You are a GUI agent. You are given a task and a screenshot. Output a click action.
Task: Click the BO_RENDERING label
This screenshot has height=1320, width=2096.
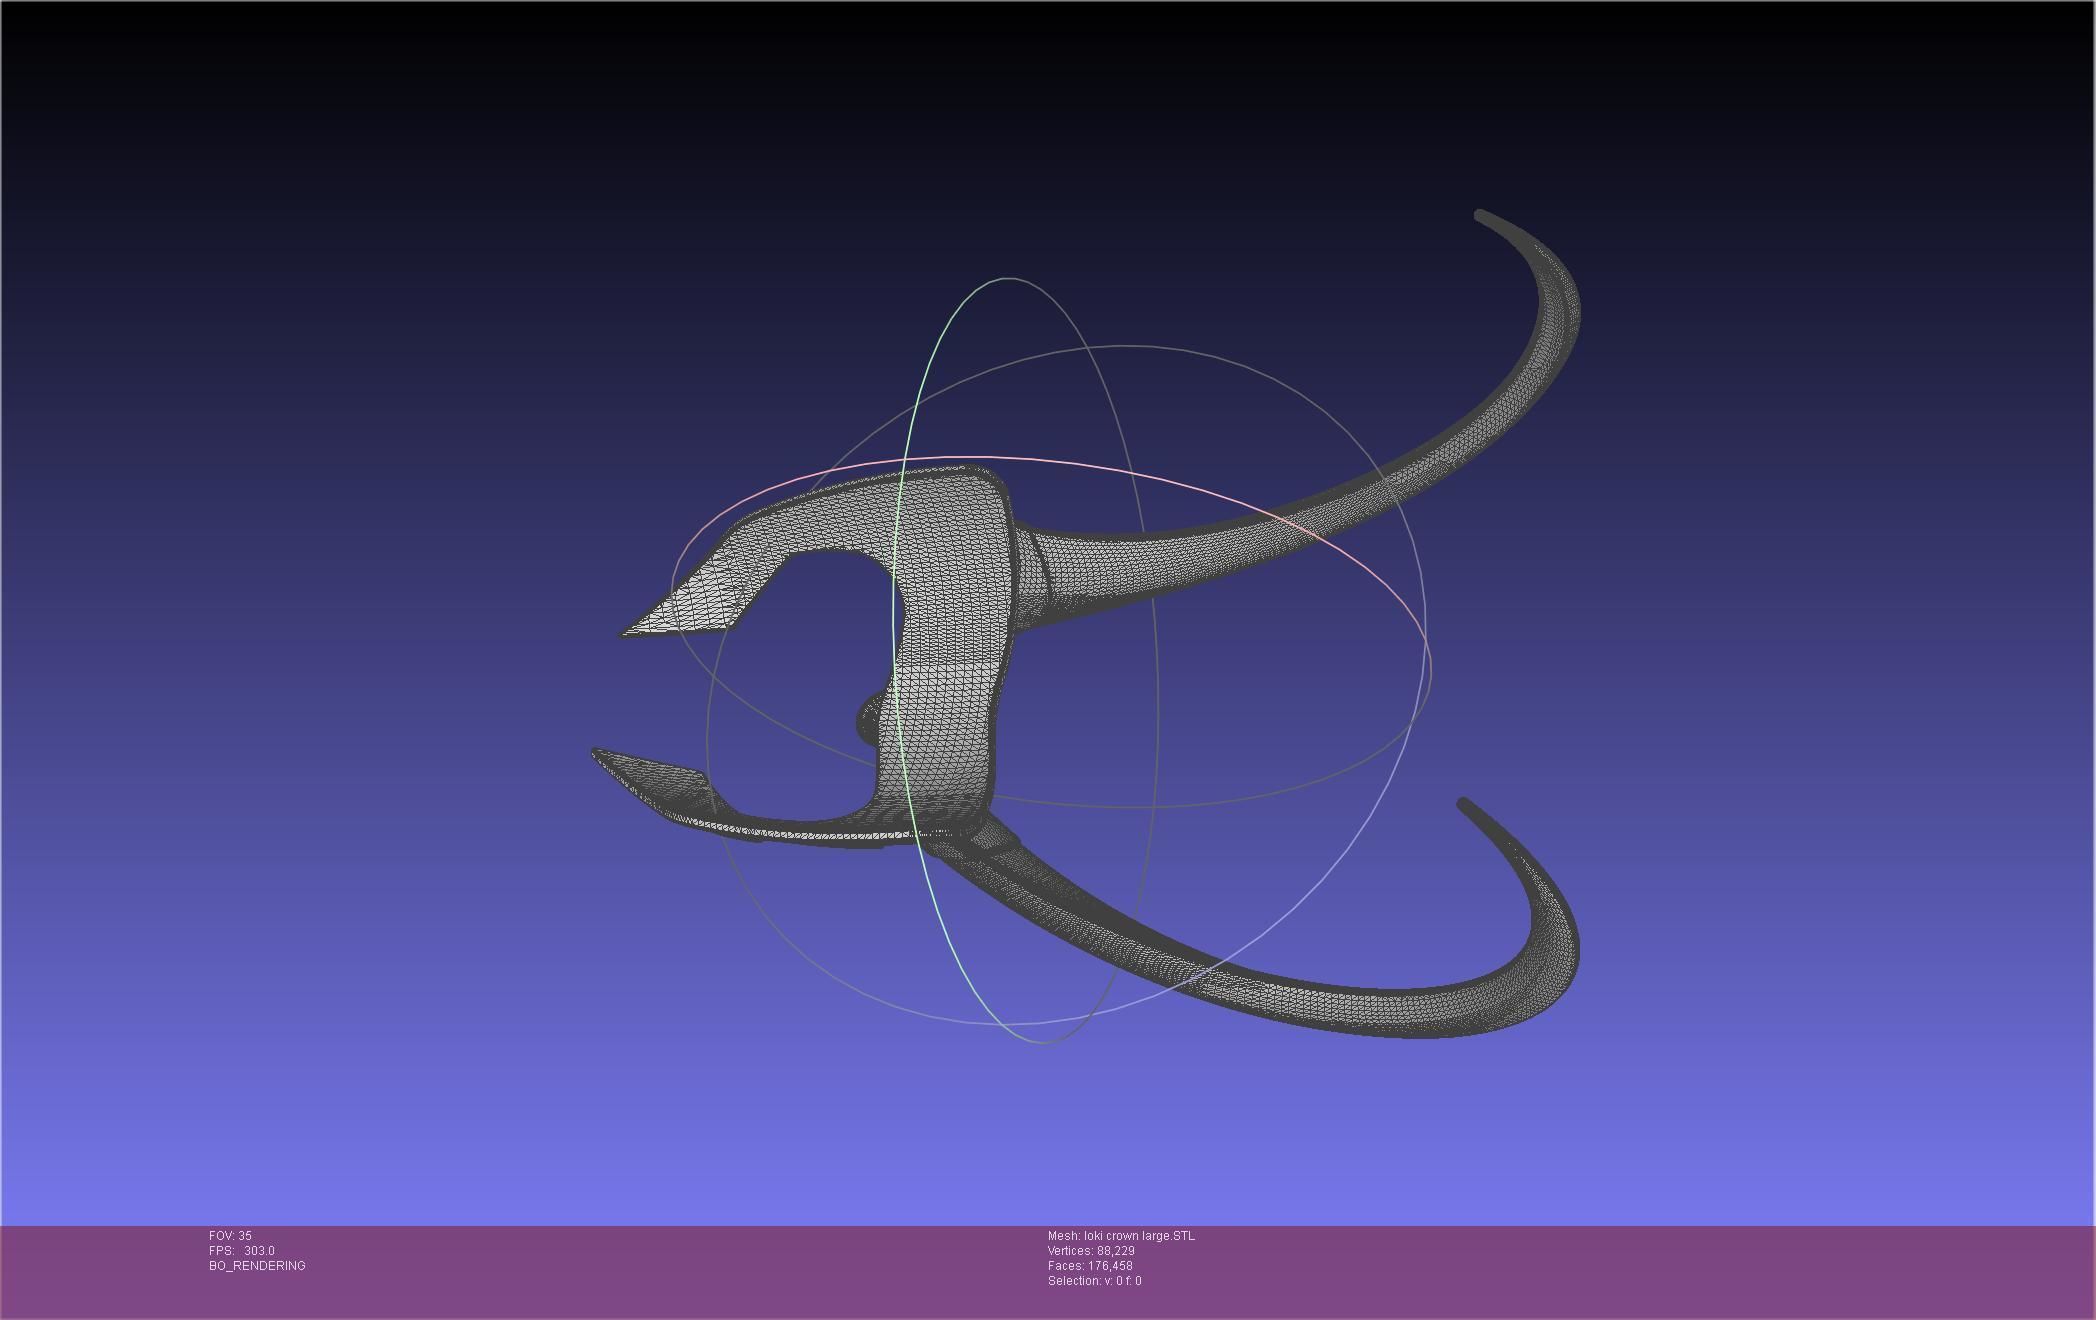pyautogui.click(x=257, y=1266)
